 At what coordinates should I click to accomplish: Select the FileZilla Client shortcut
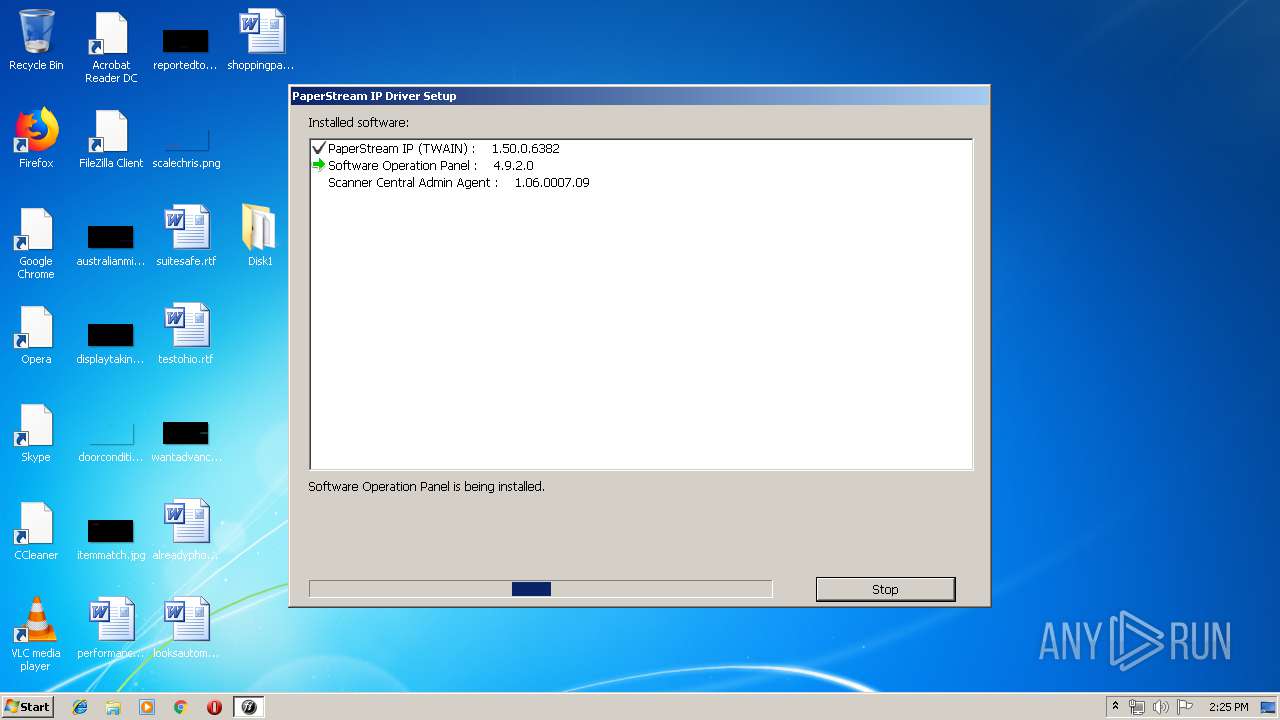click(111, 138)
